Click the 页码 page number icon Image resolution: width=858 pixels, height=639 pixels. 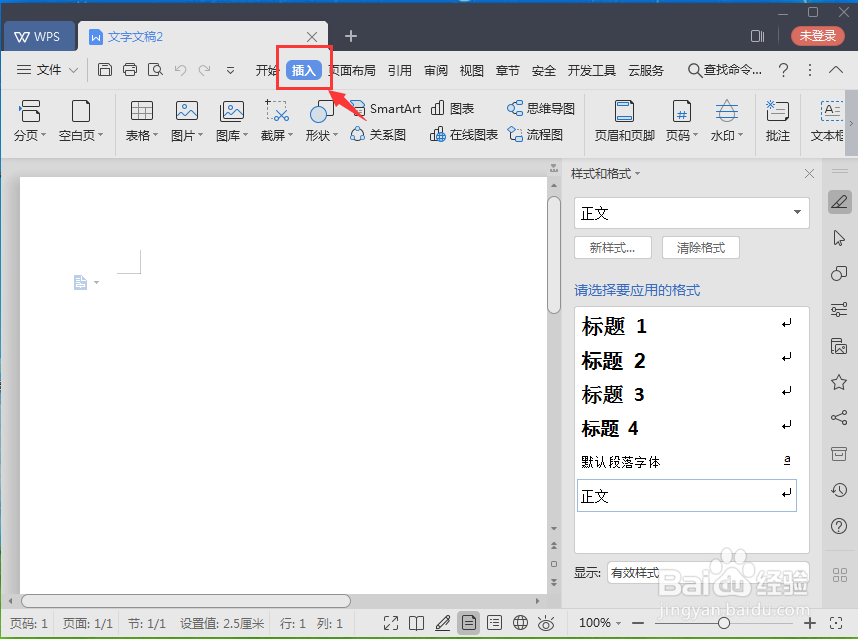coord(682,121)
